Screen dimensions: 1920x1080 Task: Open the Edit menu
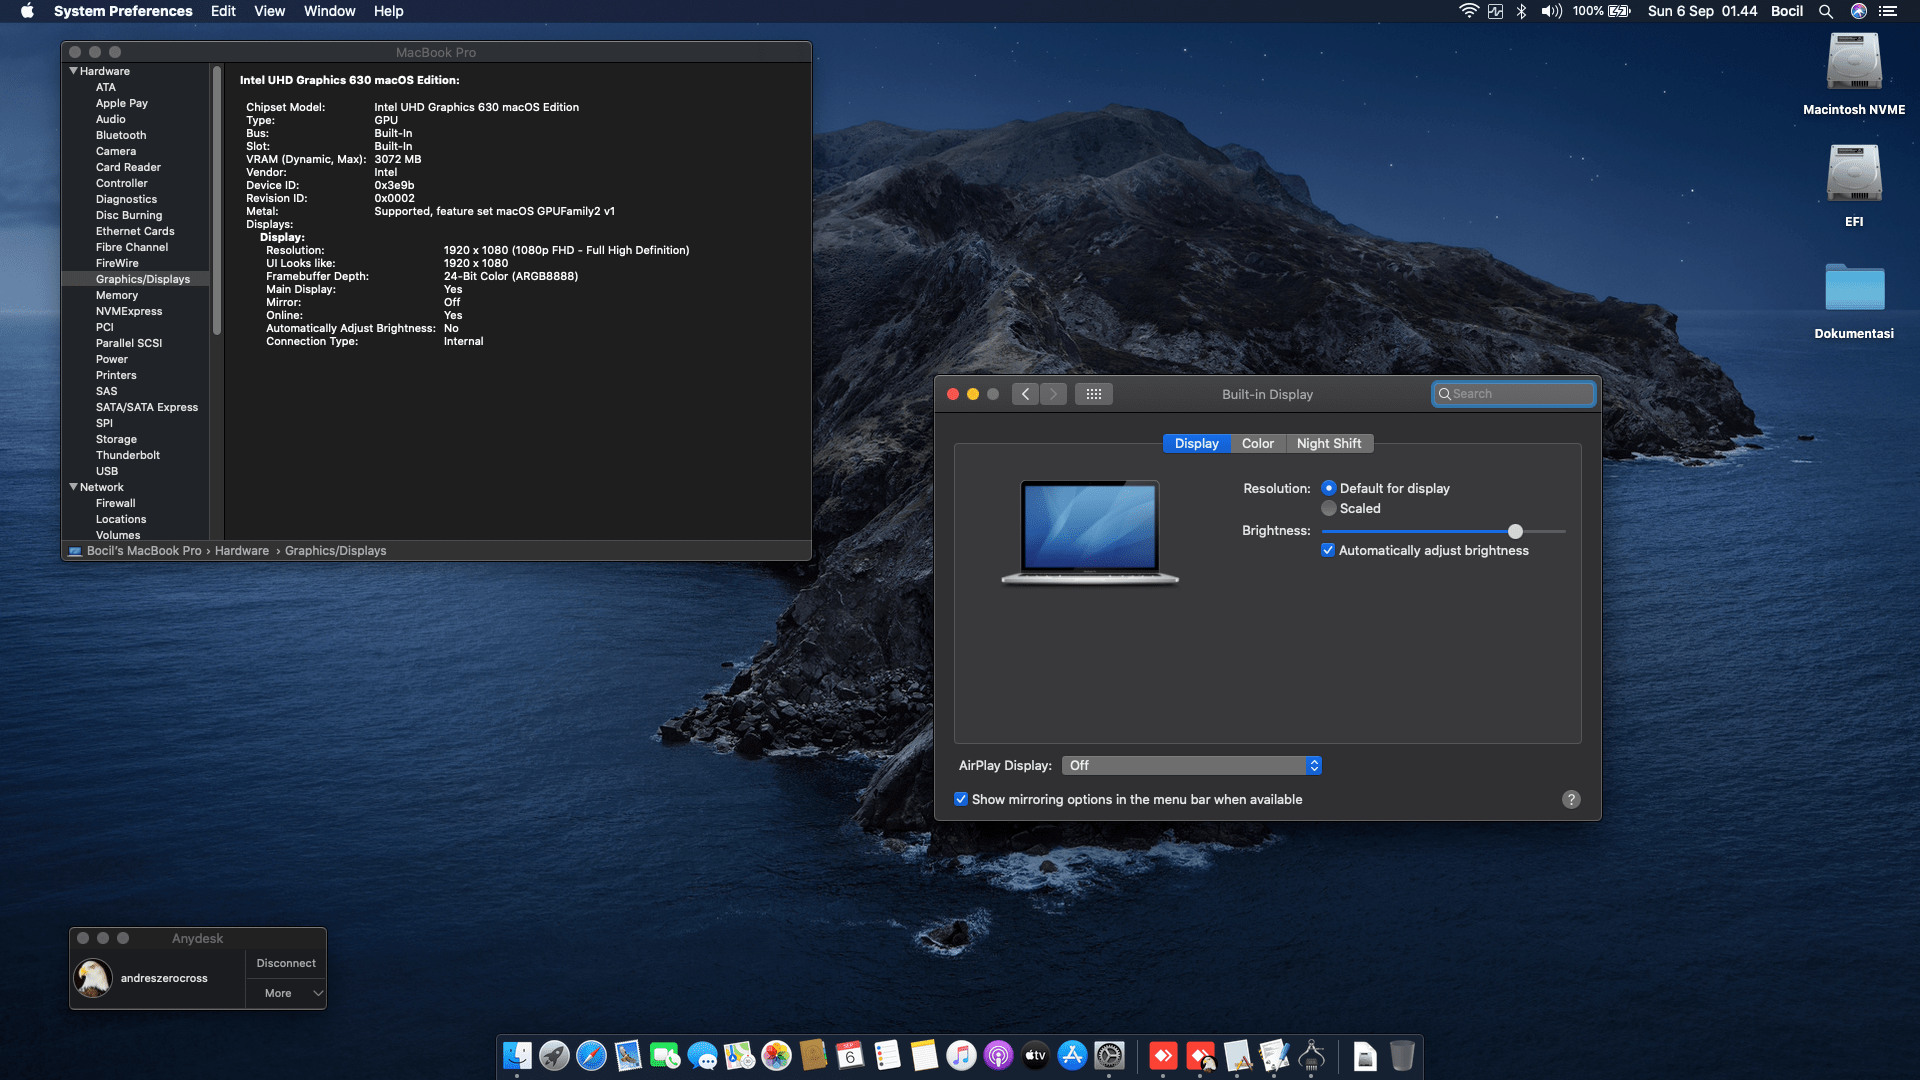pos(223,11)
